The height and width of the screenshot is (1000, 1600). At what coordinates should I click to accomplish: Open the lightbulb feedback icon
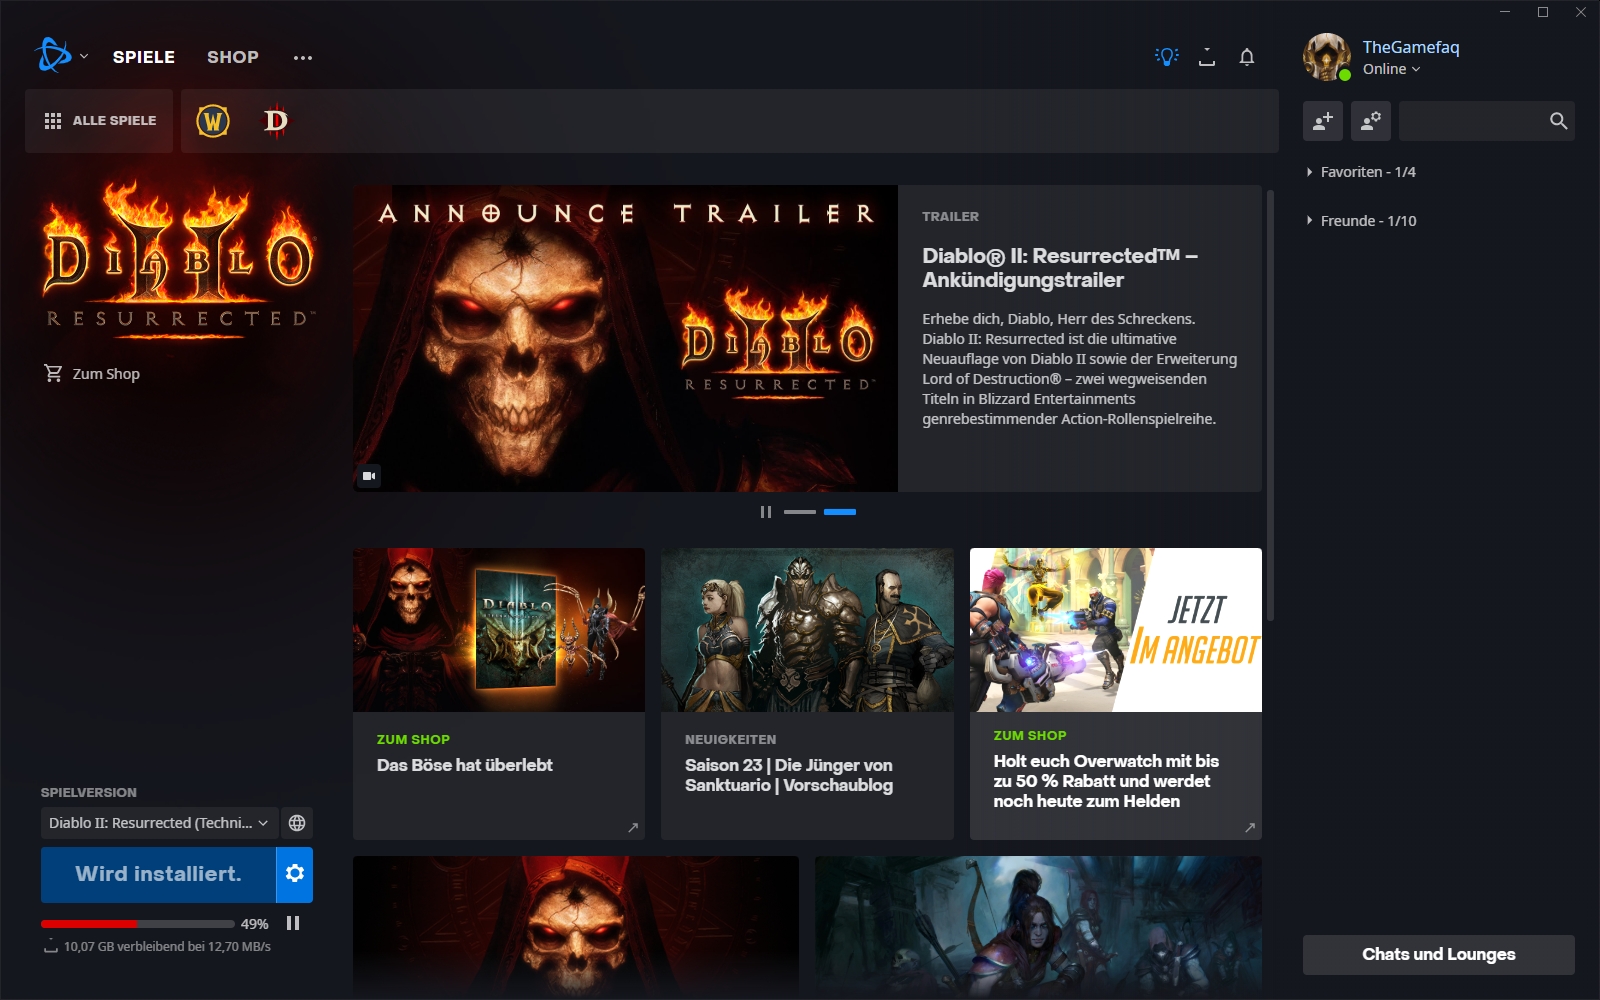click(x=1167, y=57)
